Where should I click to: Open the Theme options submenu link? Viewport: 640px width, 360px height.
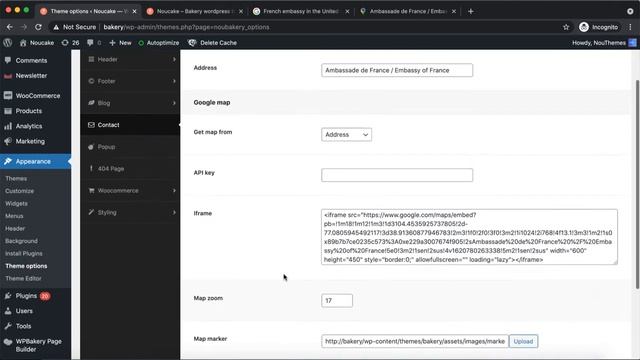[26, 266]
